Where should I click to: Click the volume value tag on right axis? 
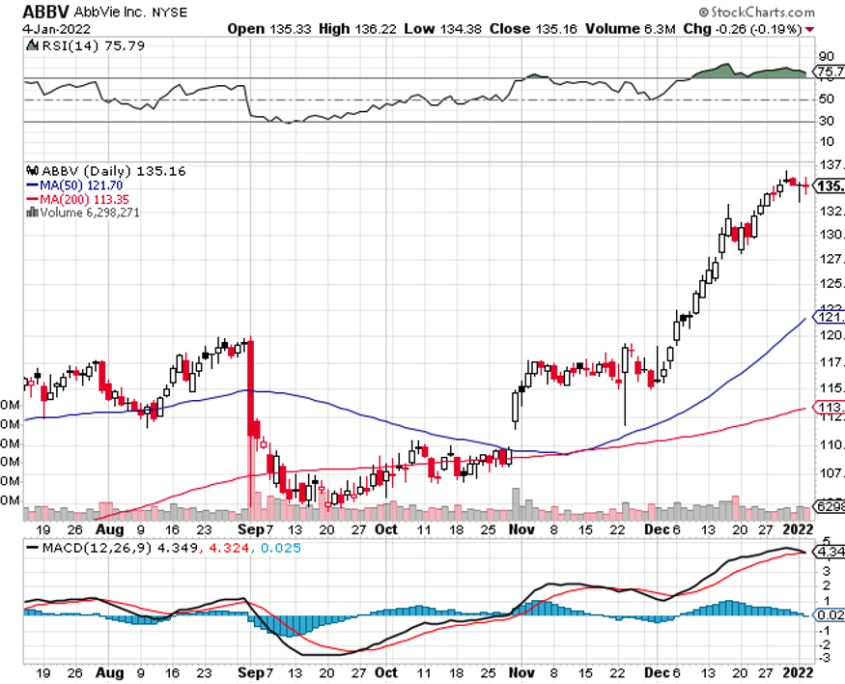[828, 506]
